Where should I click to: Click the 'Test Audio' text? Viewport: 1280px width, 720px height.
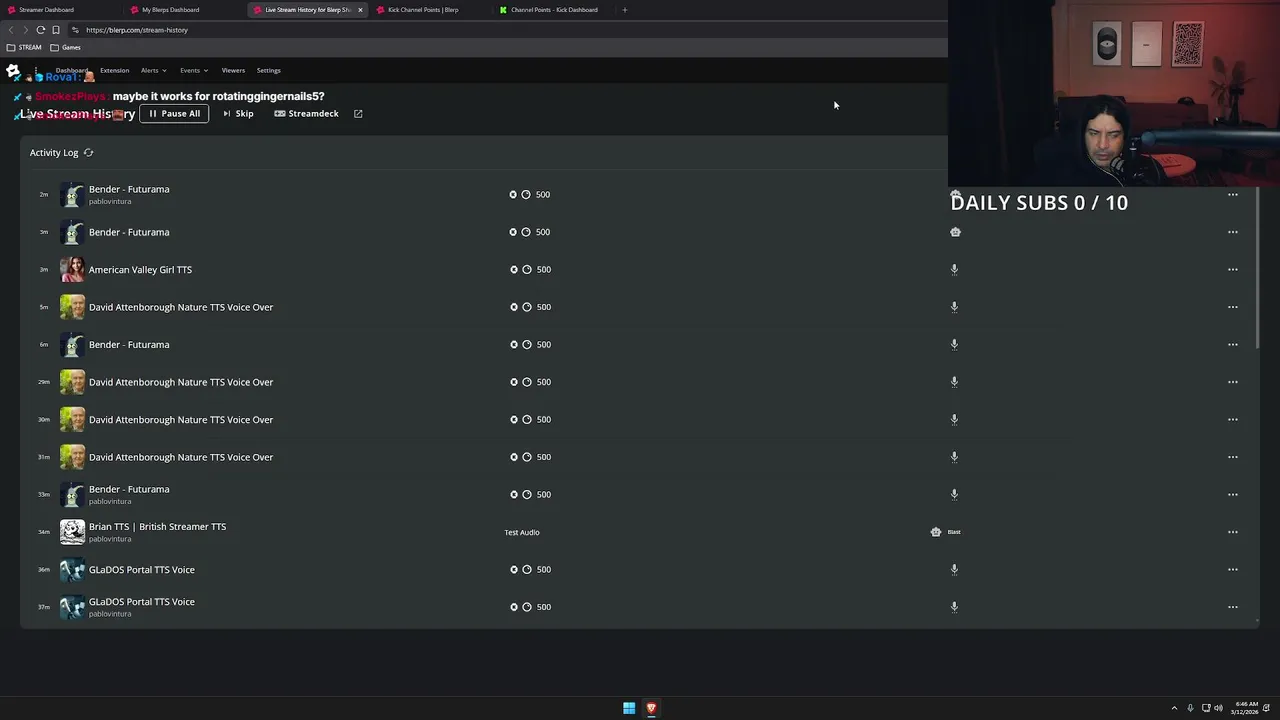(x=522, y=532)
